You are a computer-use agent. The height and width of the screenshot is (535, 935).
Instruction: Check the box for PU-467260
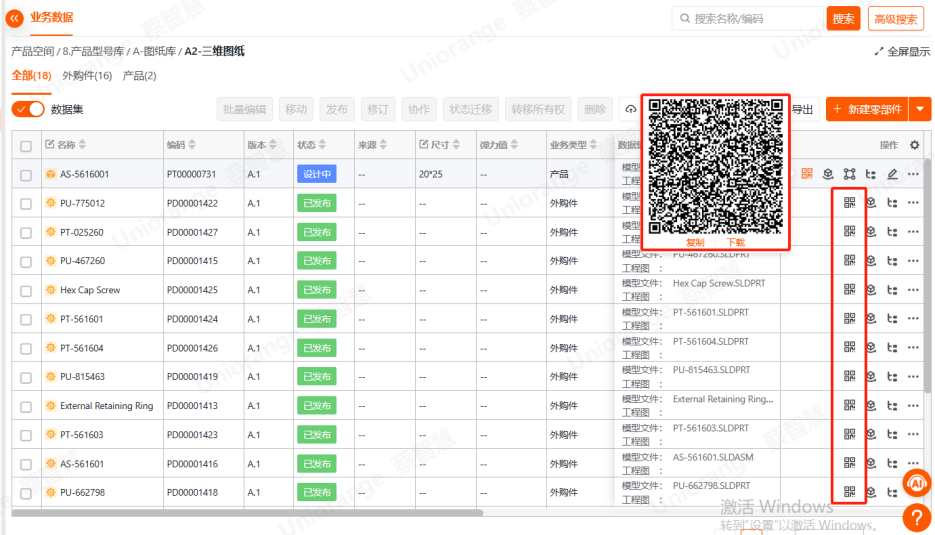coord(26,261)
